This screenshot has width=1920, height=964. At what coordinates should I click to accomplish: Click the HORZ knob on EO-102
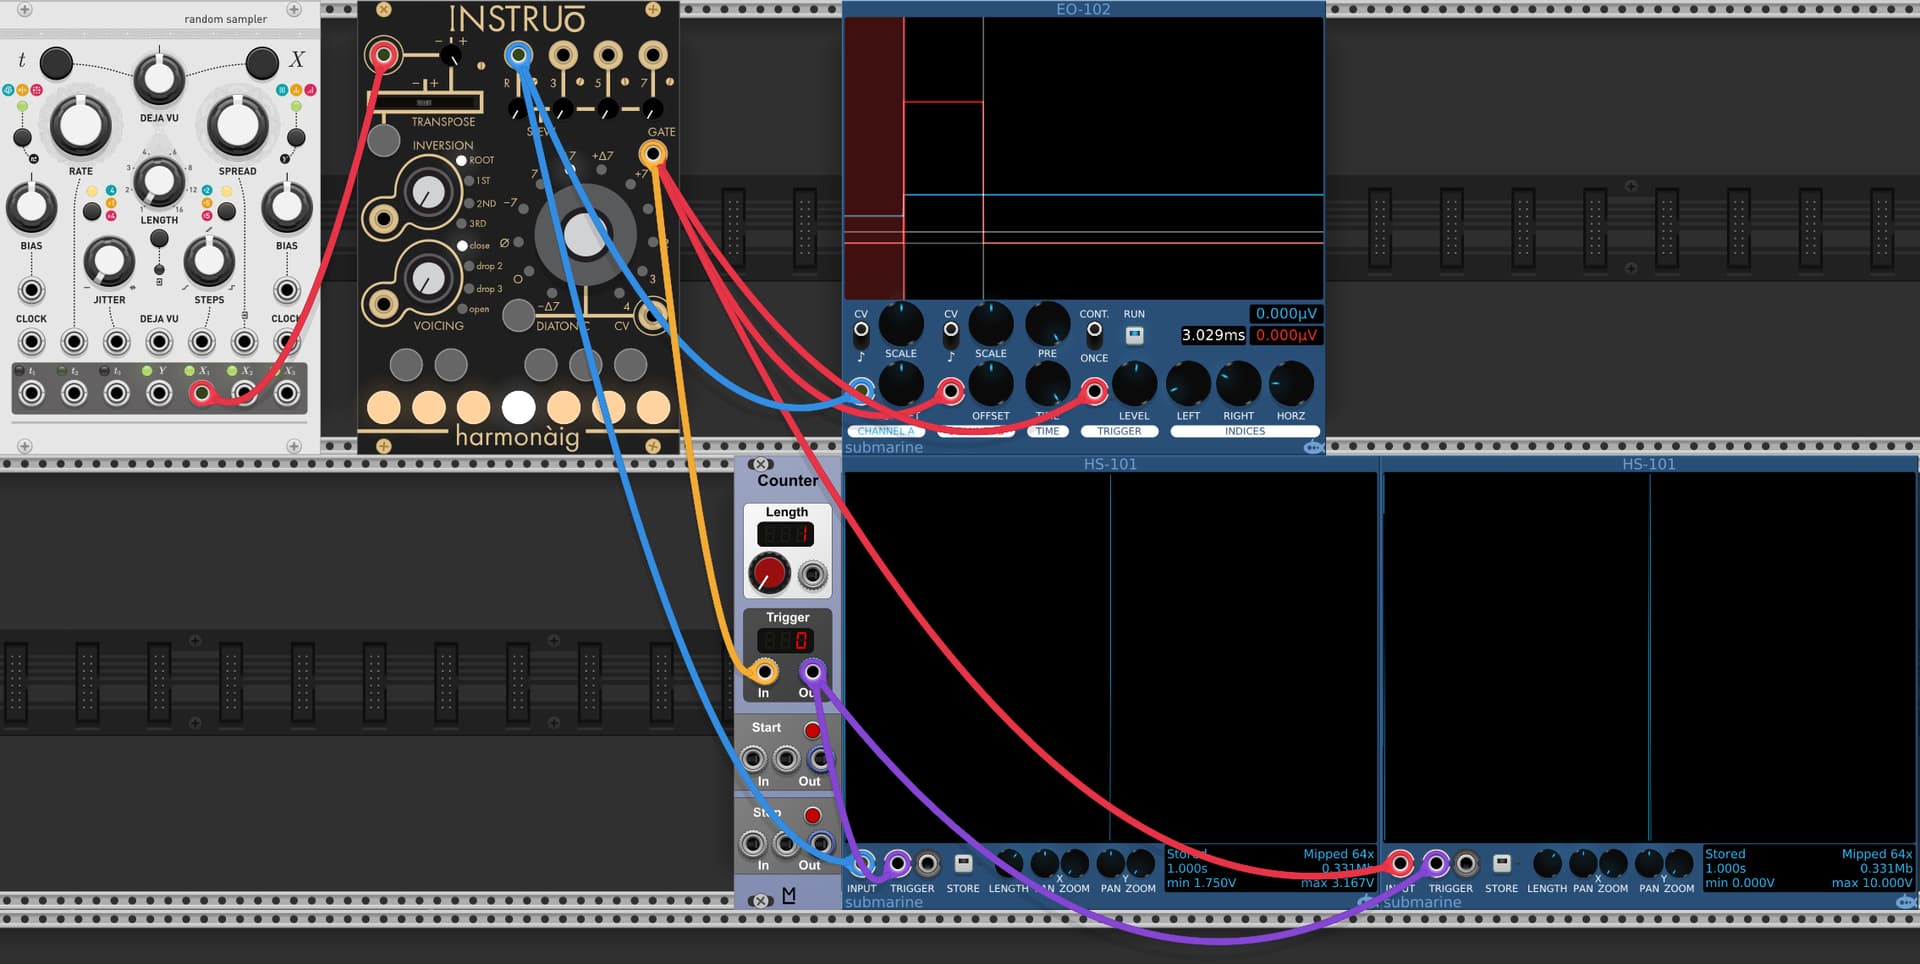[1290, 385]
